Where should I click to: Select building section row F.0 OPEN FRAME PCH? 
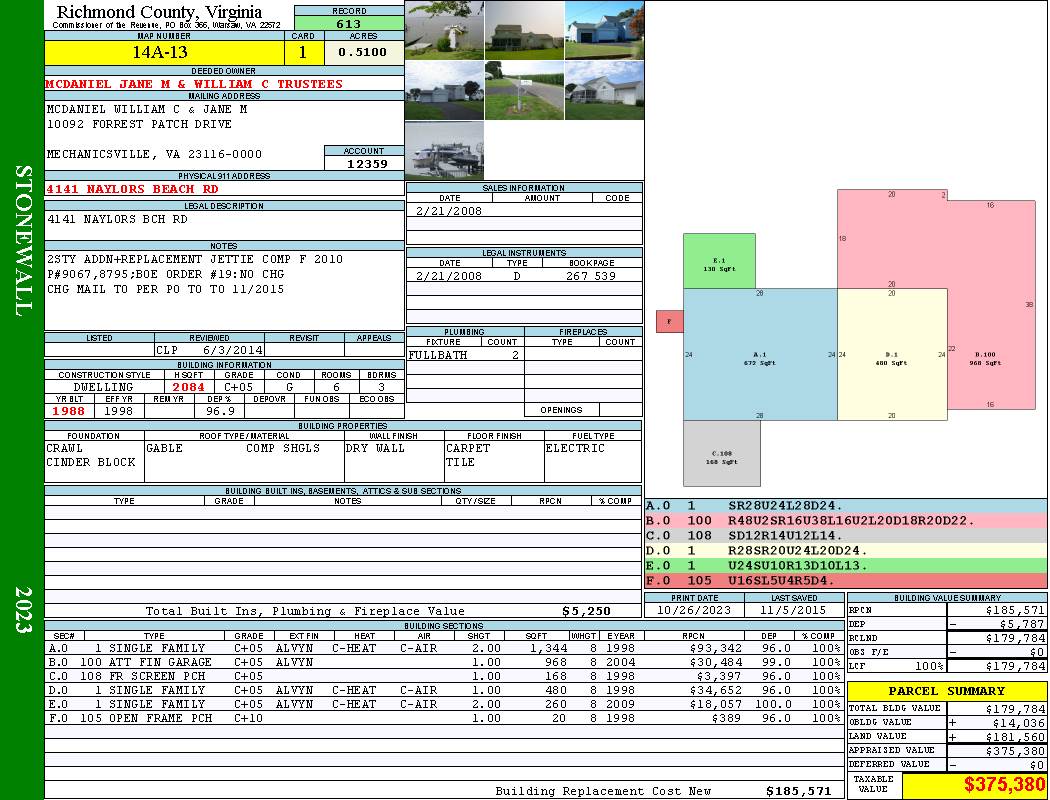coord(444,718)
